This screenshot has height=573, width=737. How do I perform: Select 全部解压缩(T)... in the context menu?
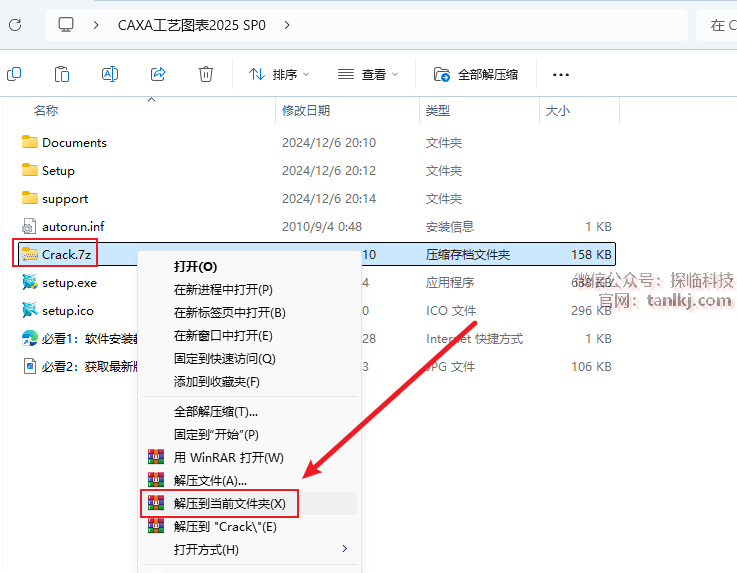click(216, 411)
